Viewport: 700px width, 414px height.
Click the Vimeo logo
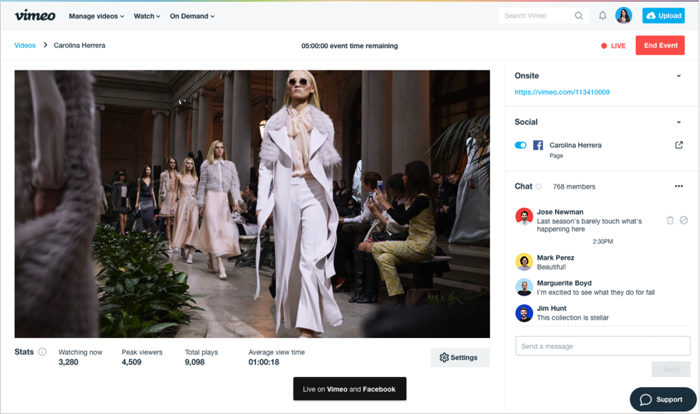35,16
